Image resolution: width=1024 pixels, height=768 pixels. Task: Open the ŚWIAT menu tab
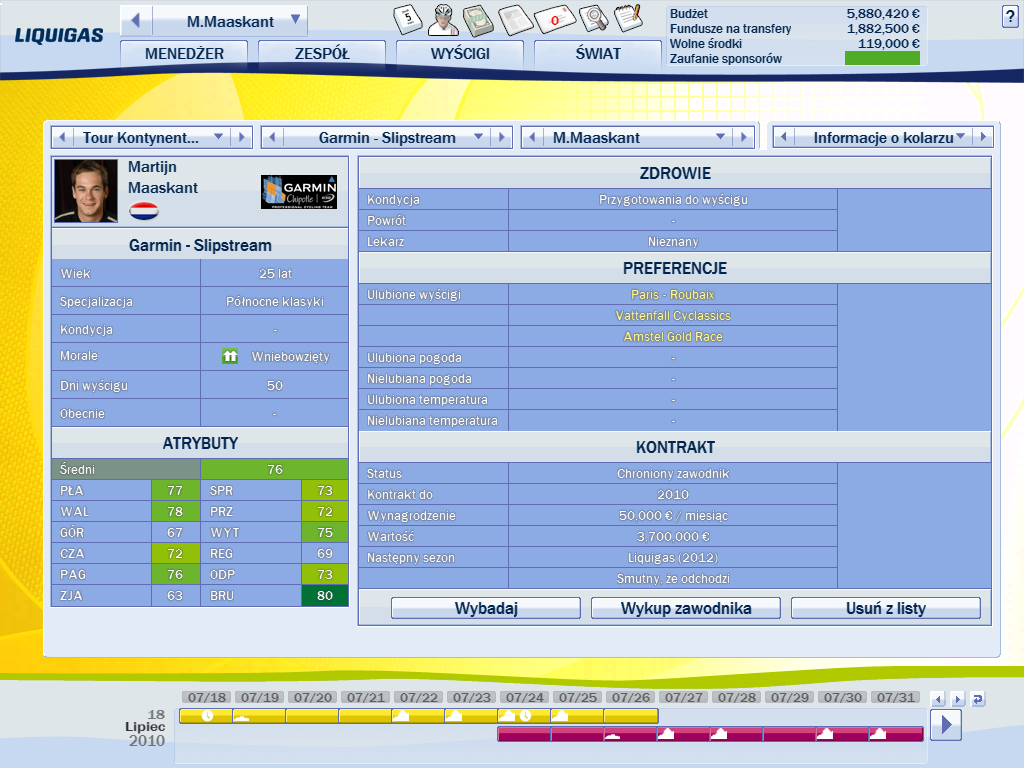pyautogui.click(x=598, y=54)
